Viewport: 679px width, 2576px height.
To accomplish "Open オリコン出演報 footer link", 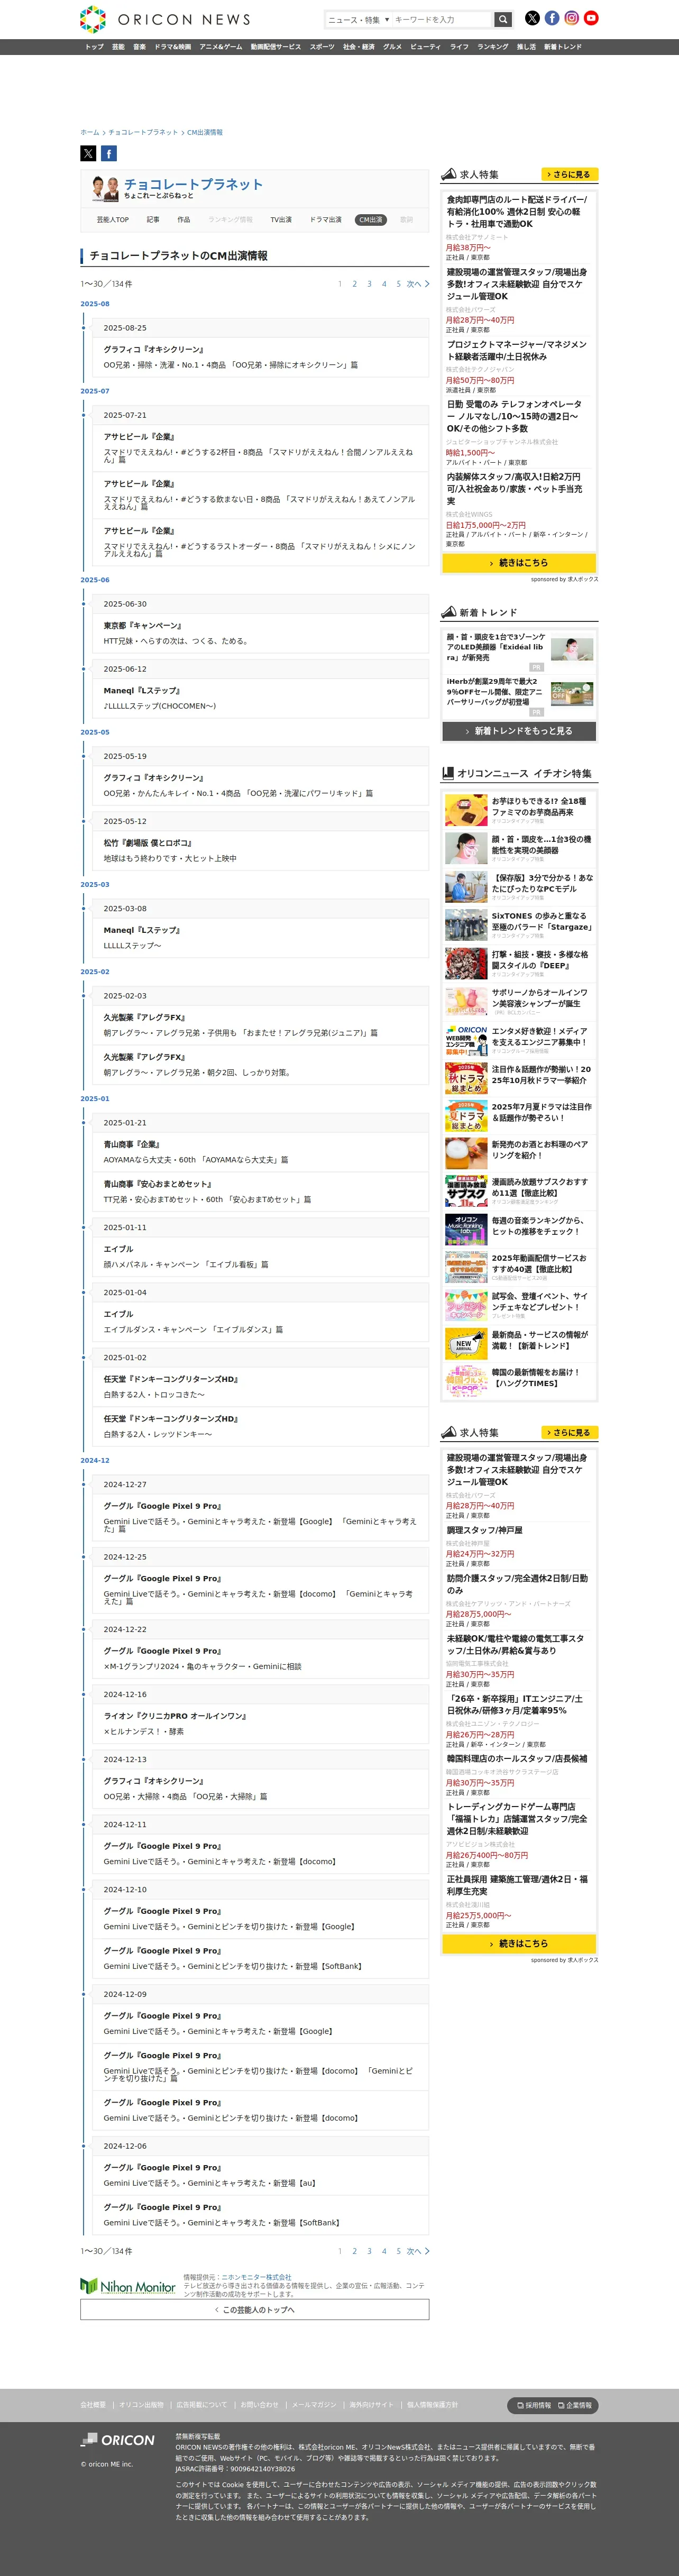I will tap(141, 2405).
